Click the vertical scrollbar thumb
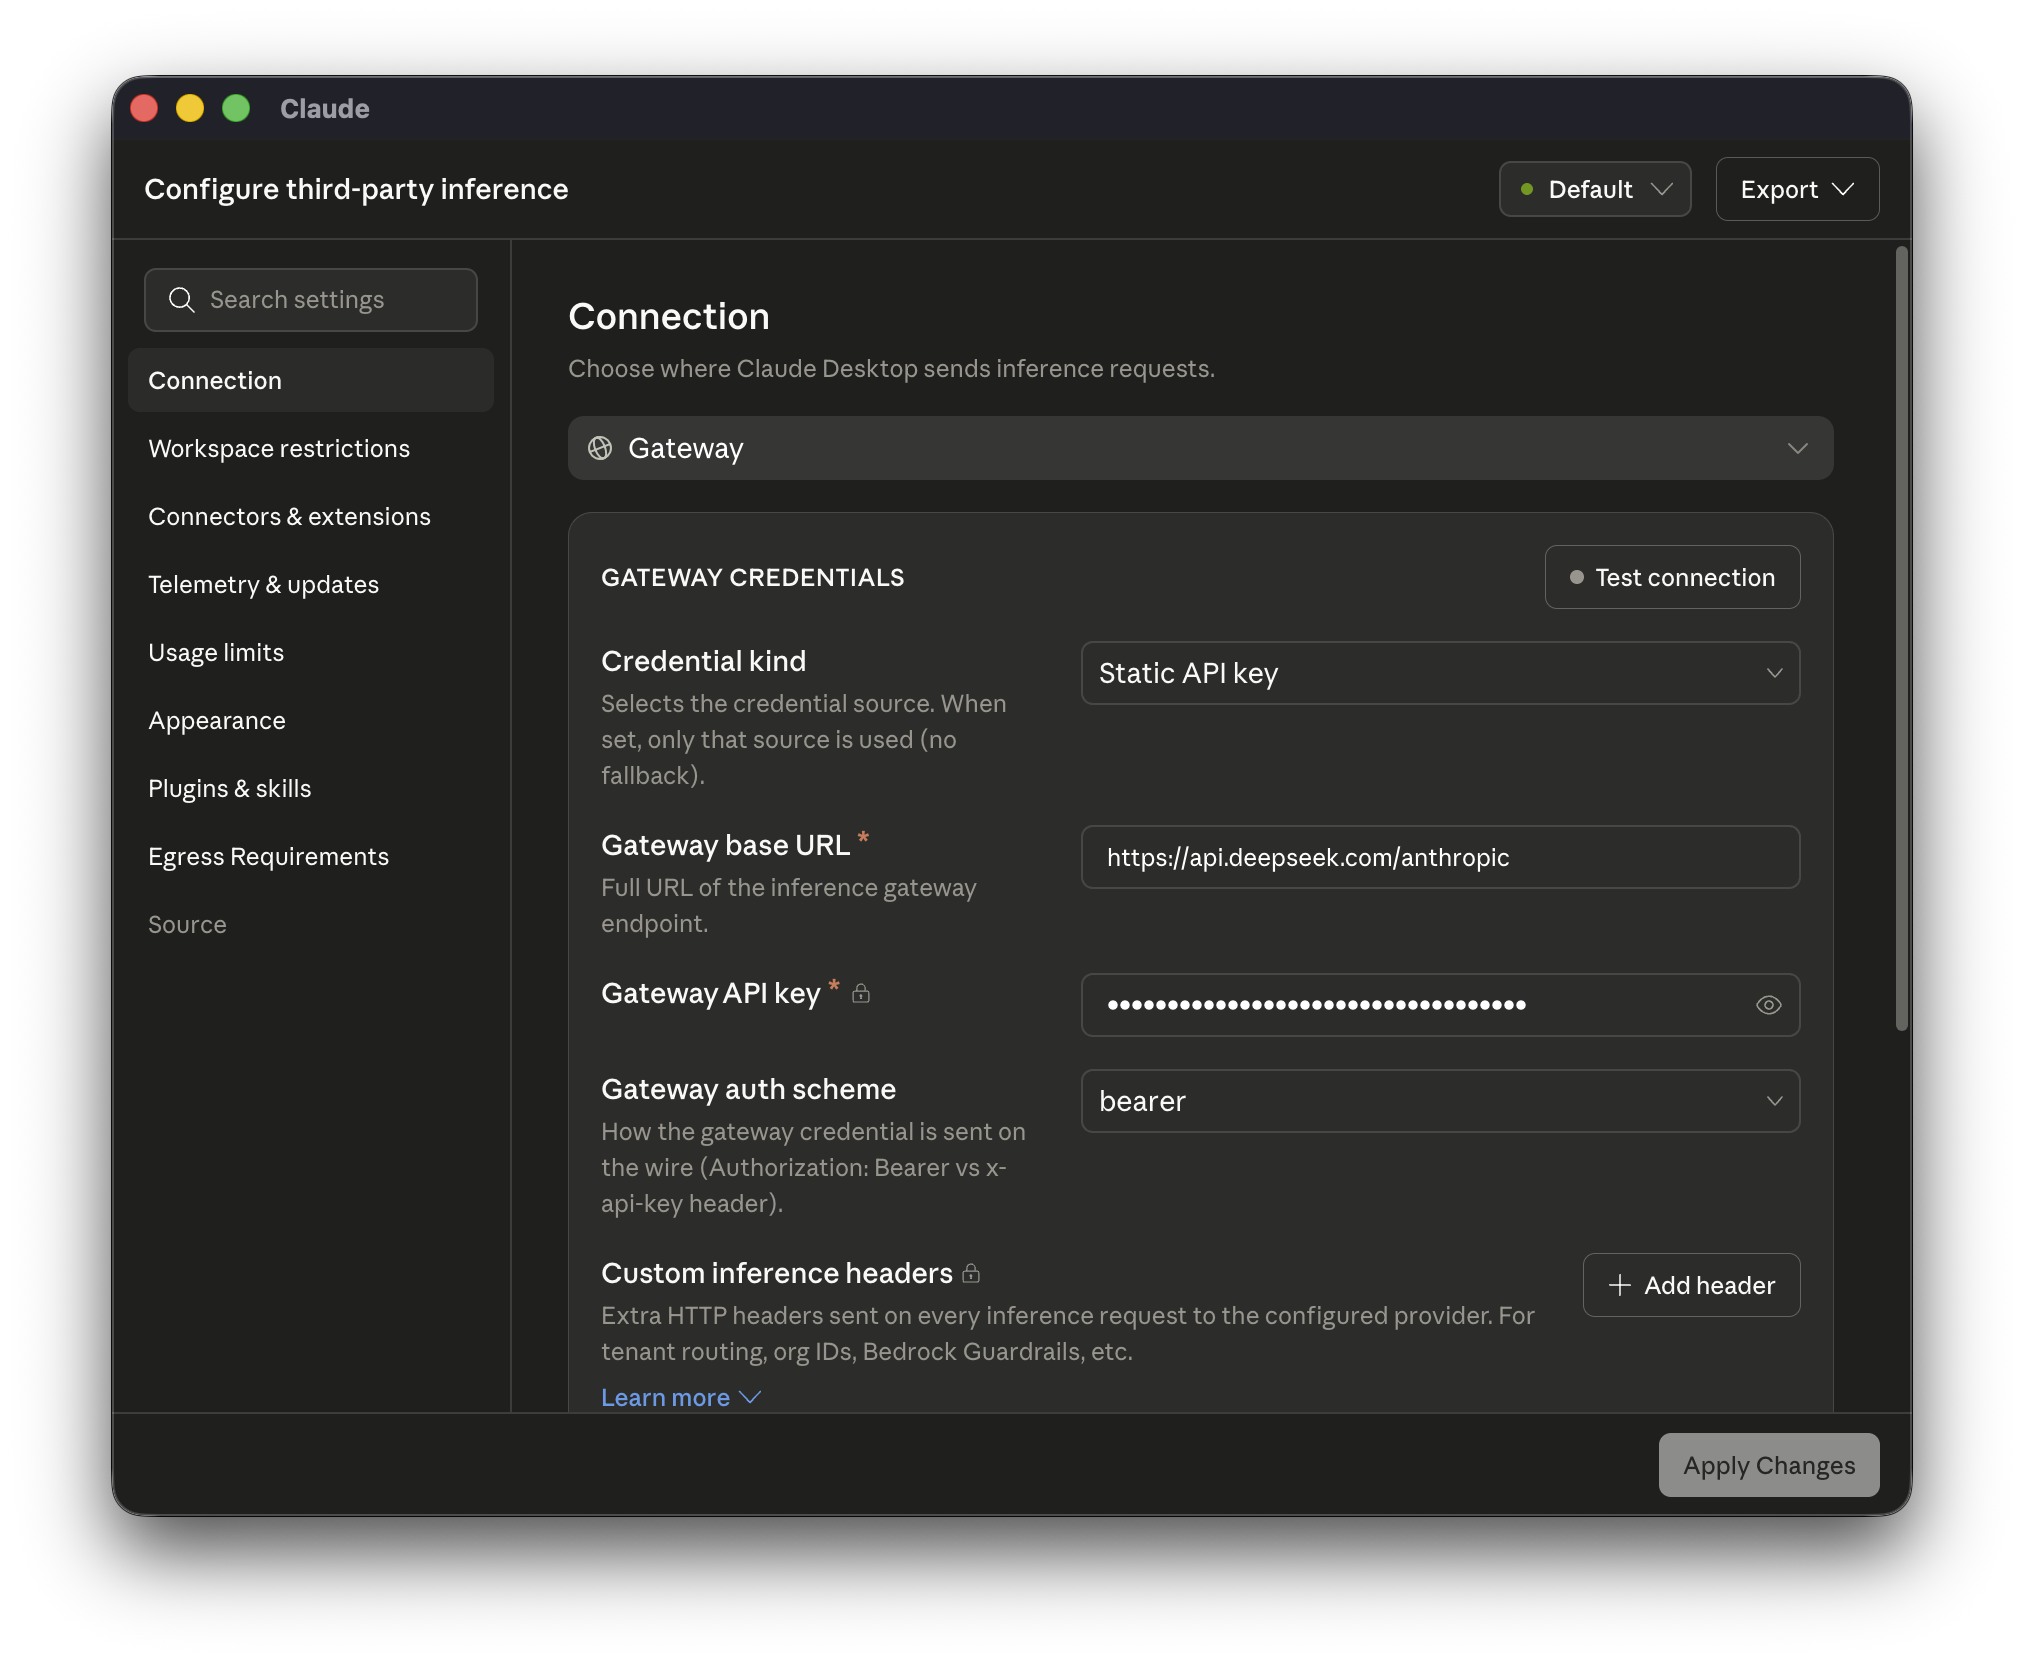This screenshot has width=2024, height=1664. click(x=1902, y=638)
